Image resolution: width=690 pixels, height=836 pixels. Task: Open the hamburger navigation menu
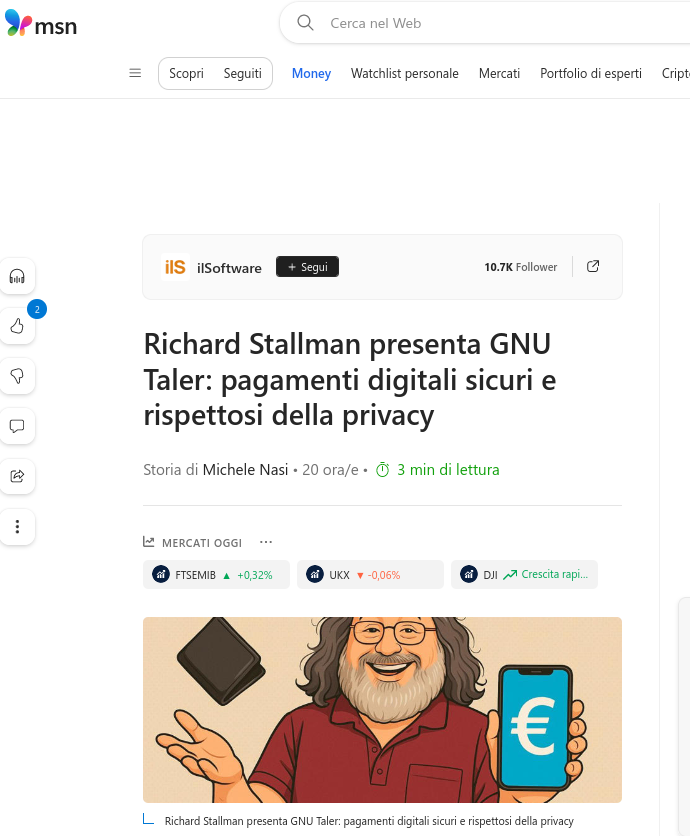(x=135, y=72)
